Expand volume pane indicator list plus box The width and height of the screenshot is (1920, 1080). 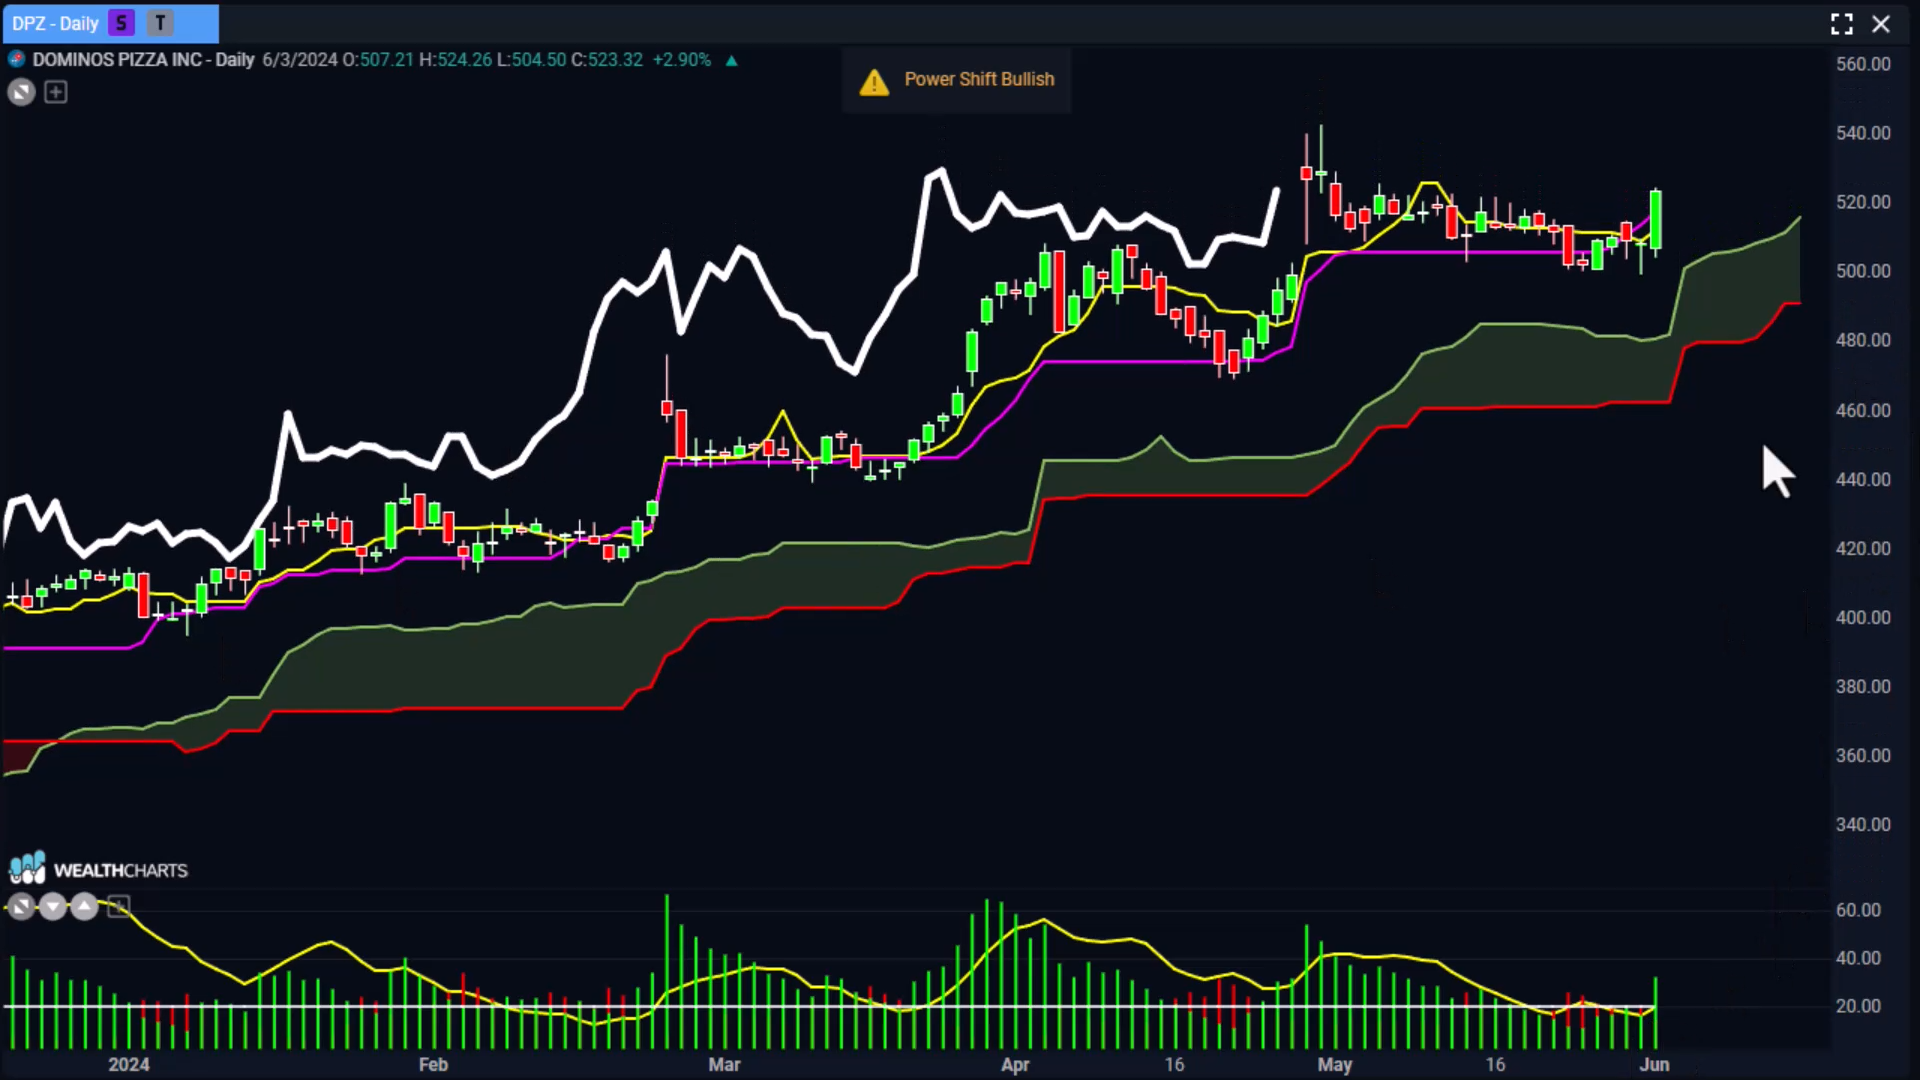(x=118, y=907)
